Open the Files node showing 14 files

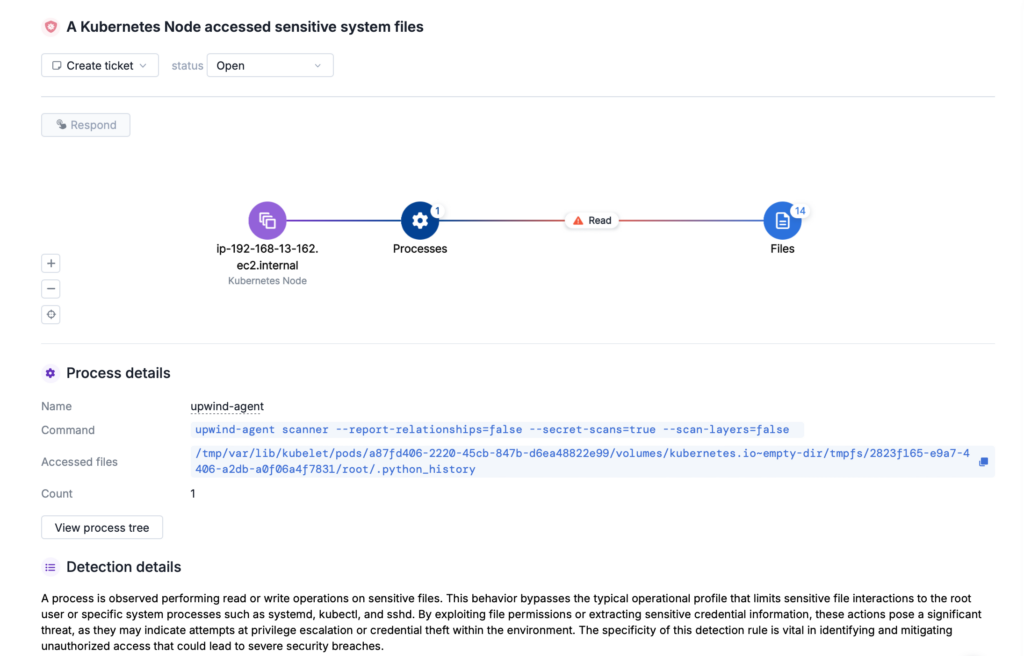coord(783,220)
